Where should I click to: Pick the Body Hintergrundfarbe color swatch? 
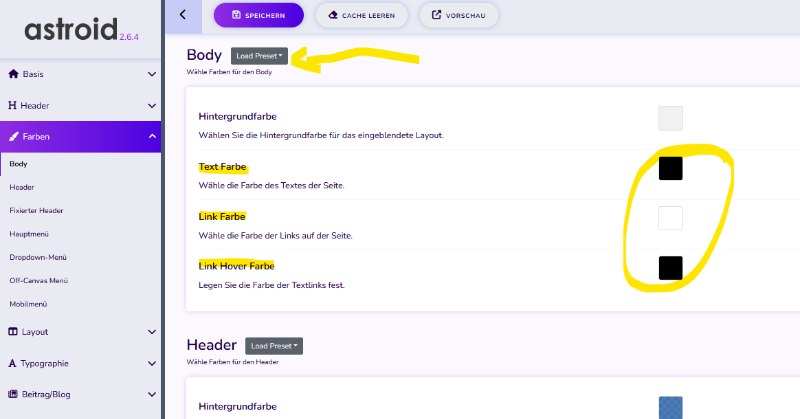coord(670,118)
